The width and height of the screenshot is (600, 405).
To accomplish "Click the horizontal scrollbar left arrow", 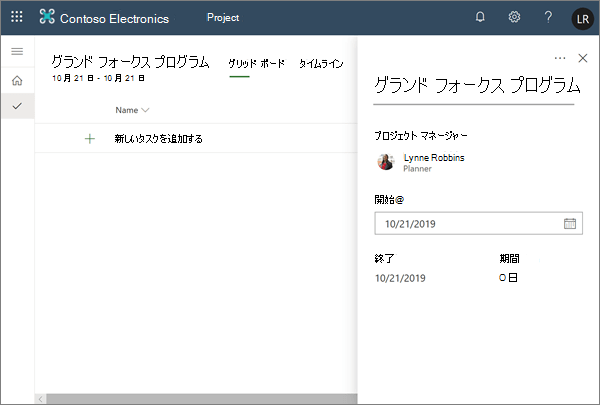I will (41, 399).
